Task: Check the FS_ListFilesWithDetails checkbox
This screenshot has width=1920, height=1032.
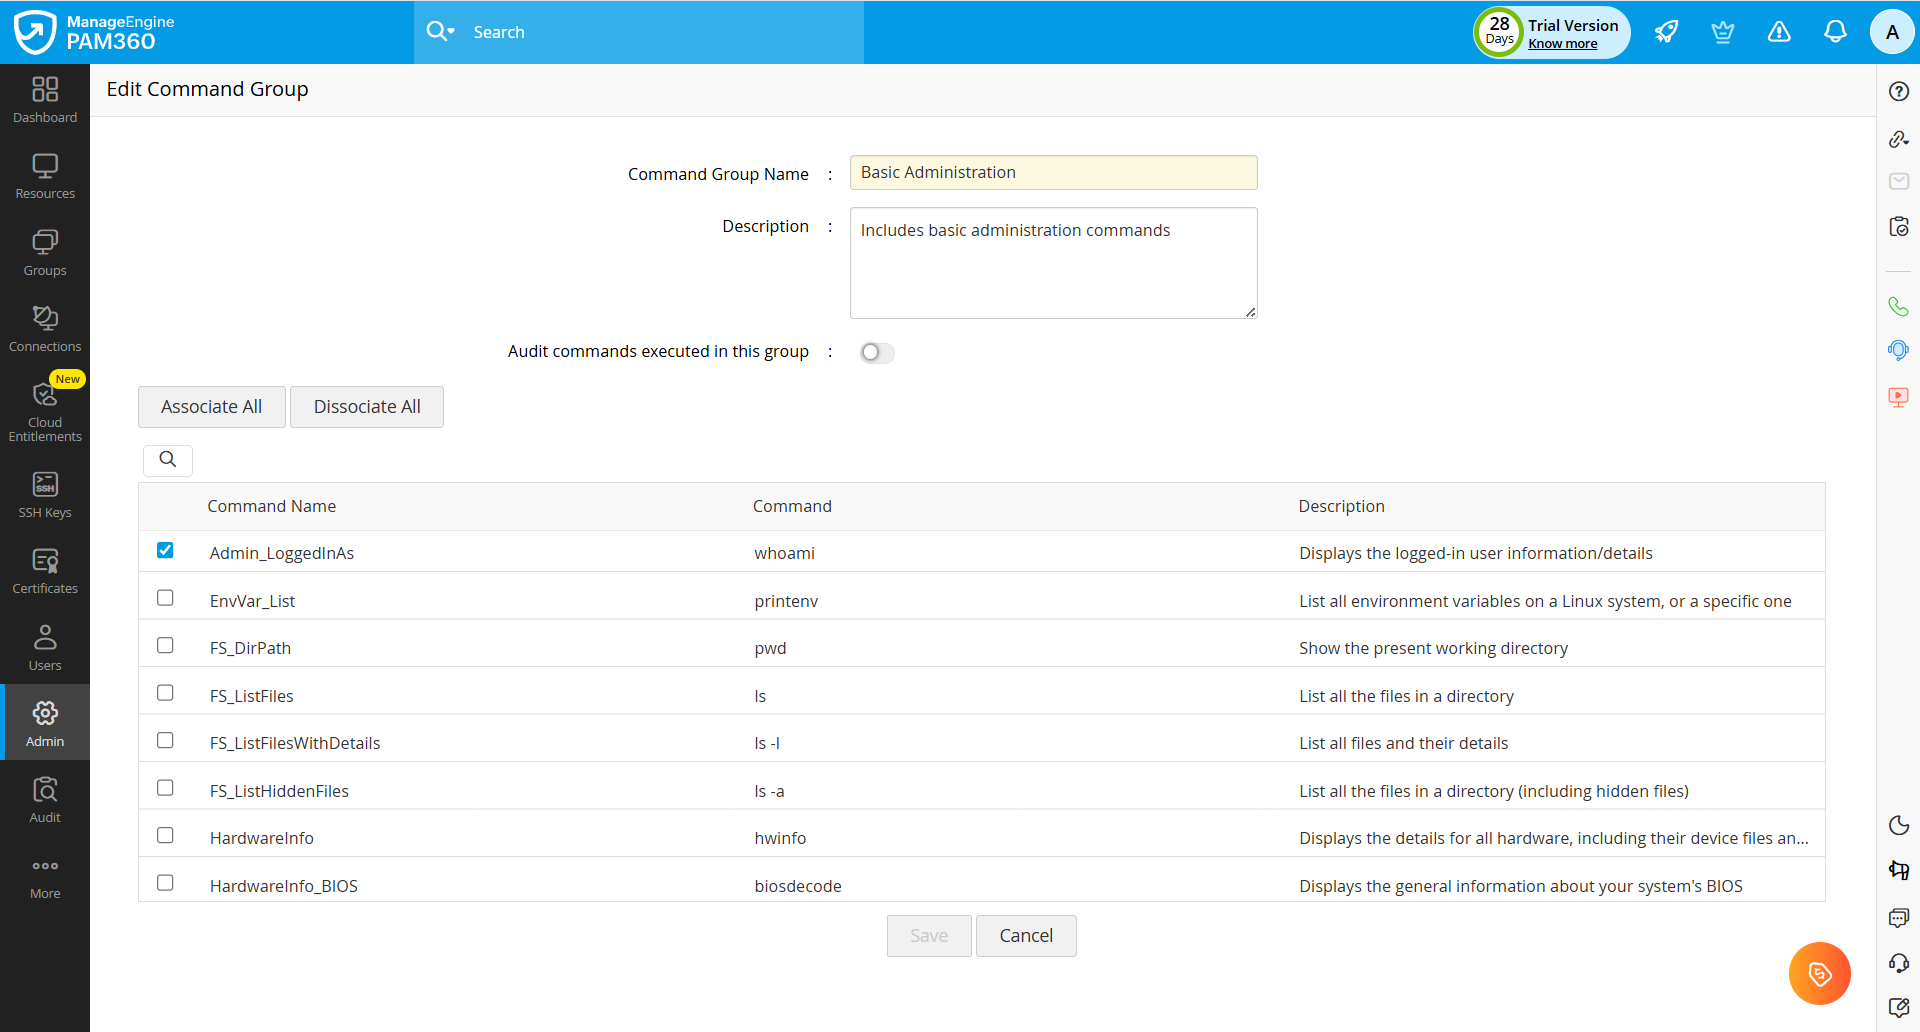Action: [x=165, y=740]
